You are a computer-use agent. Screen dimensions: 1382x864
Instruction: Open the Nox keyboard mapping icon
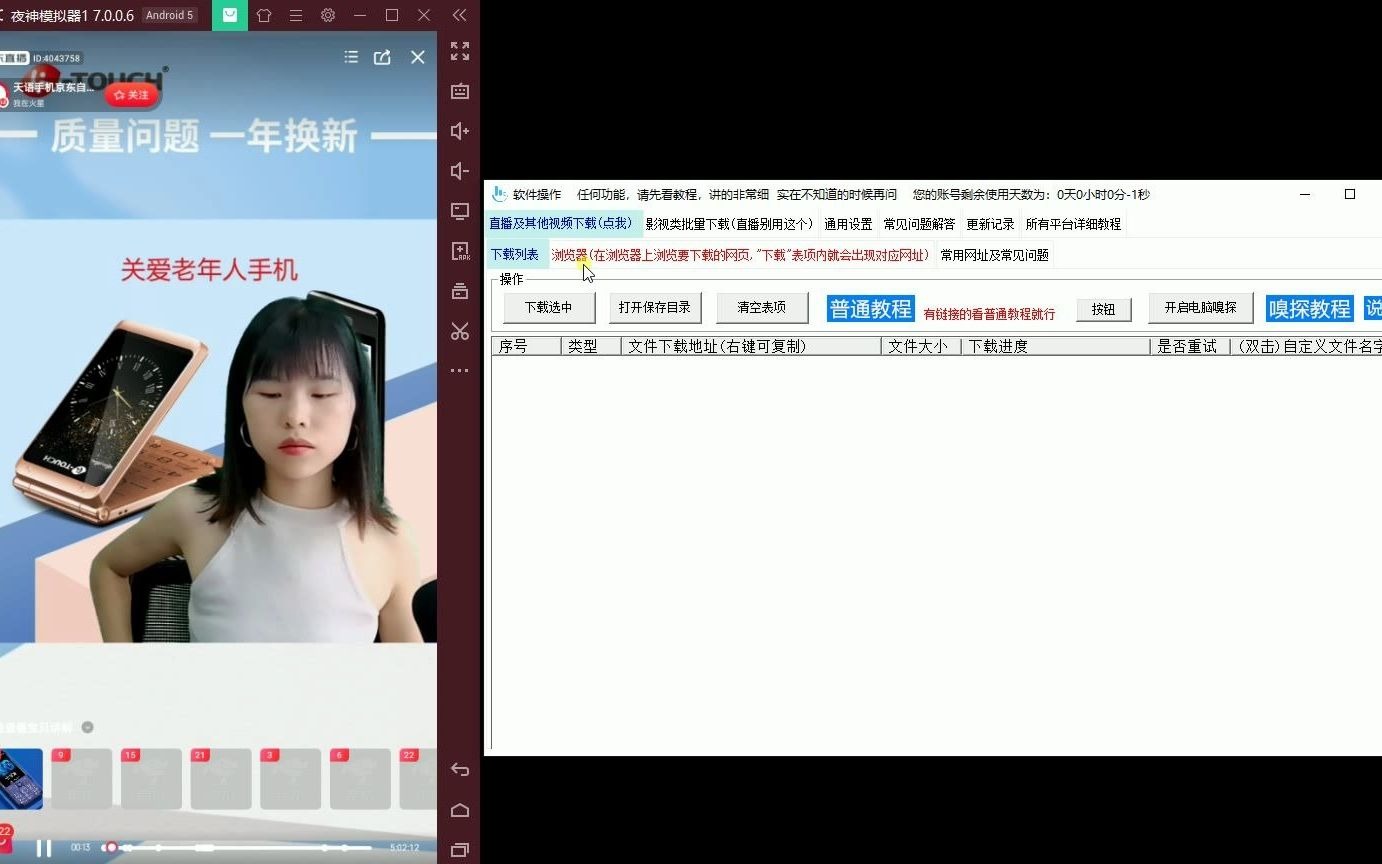point(460,91)
